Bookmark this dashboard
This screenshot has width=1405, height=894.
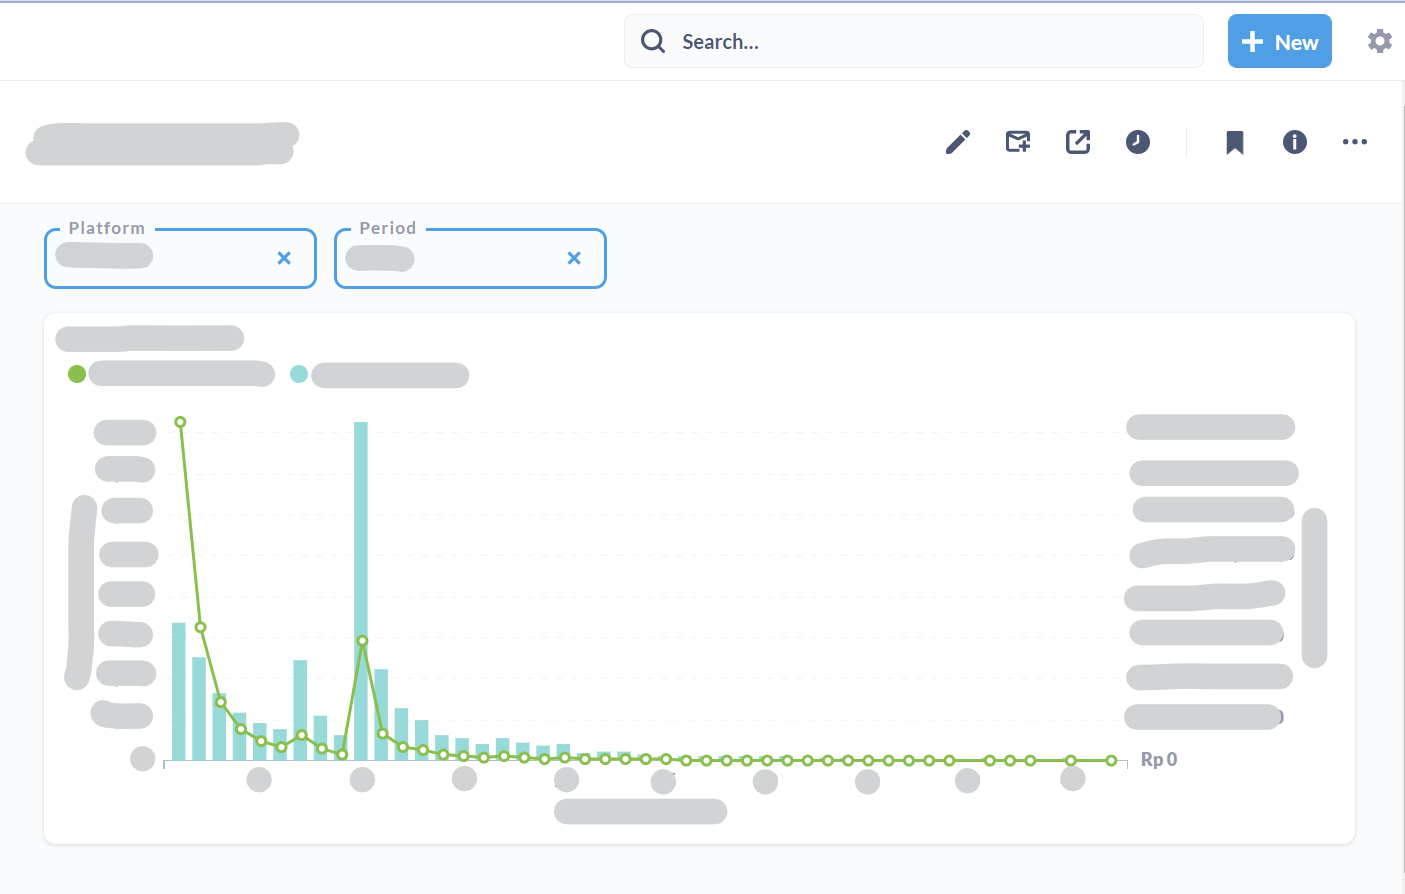(x=1235, y=143)
